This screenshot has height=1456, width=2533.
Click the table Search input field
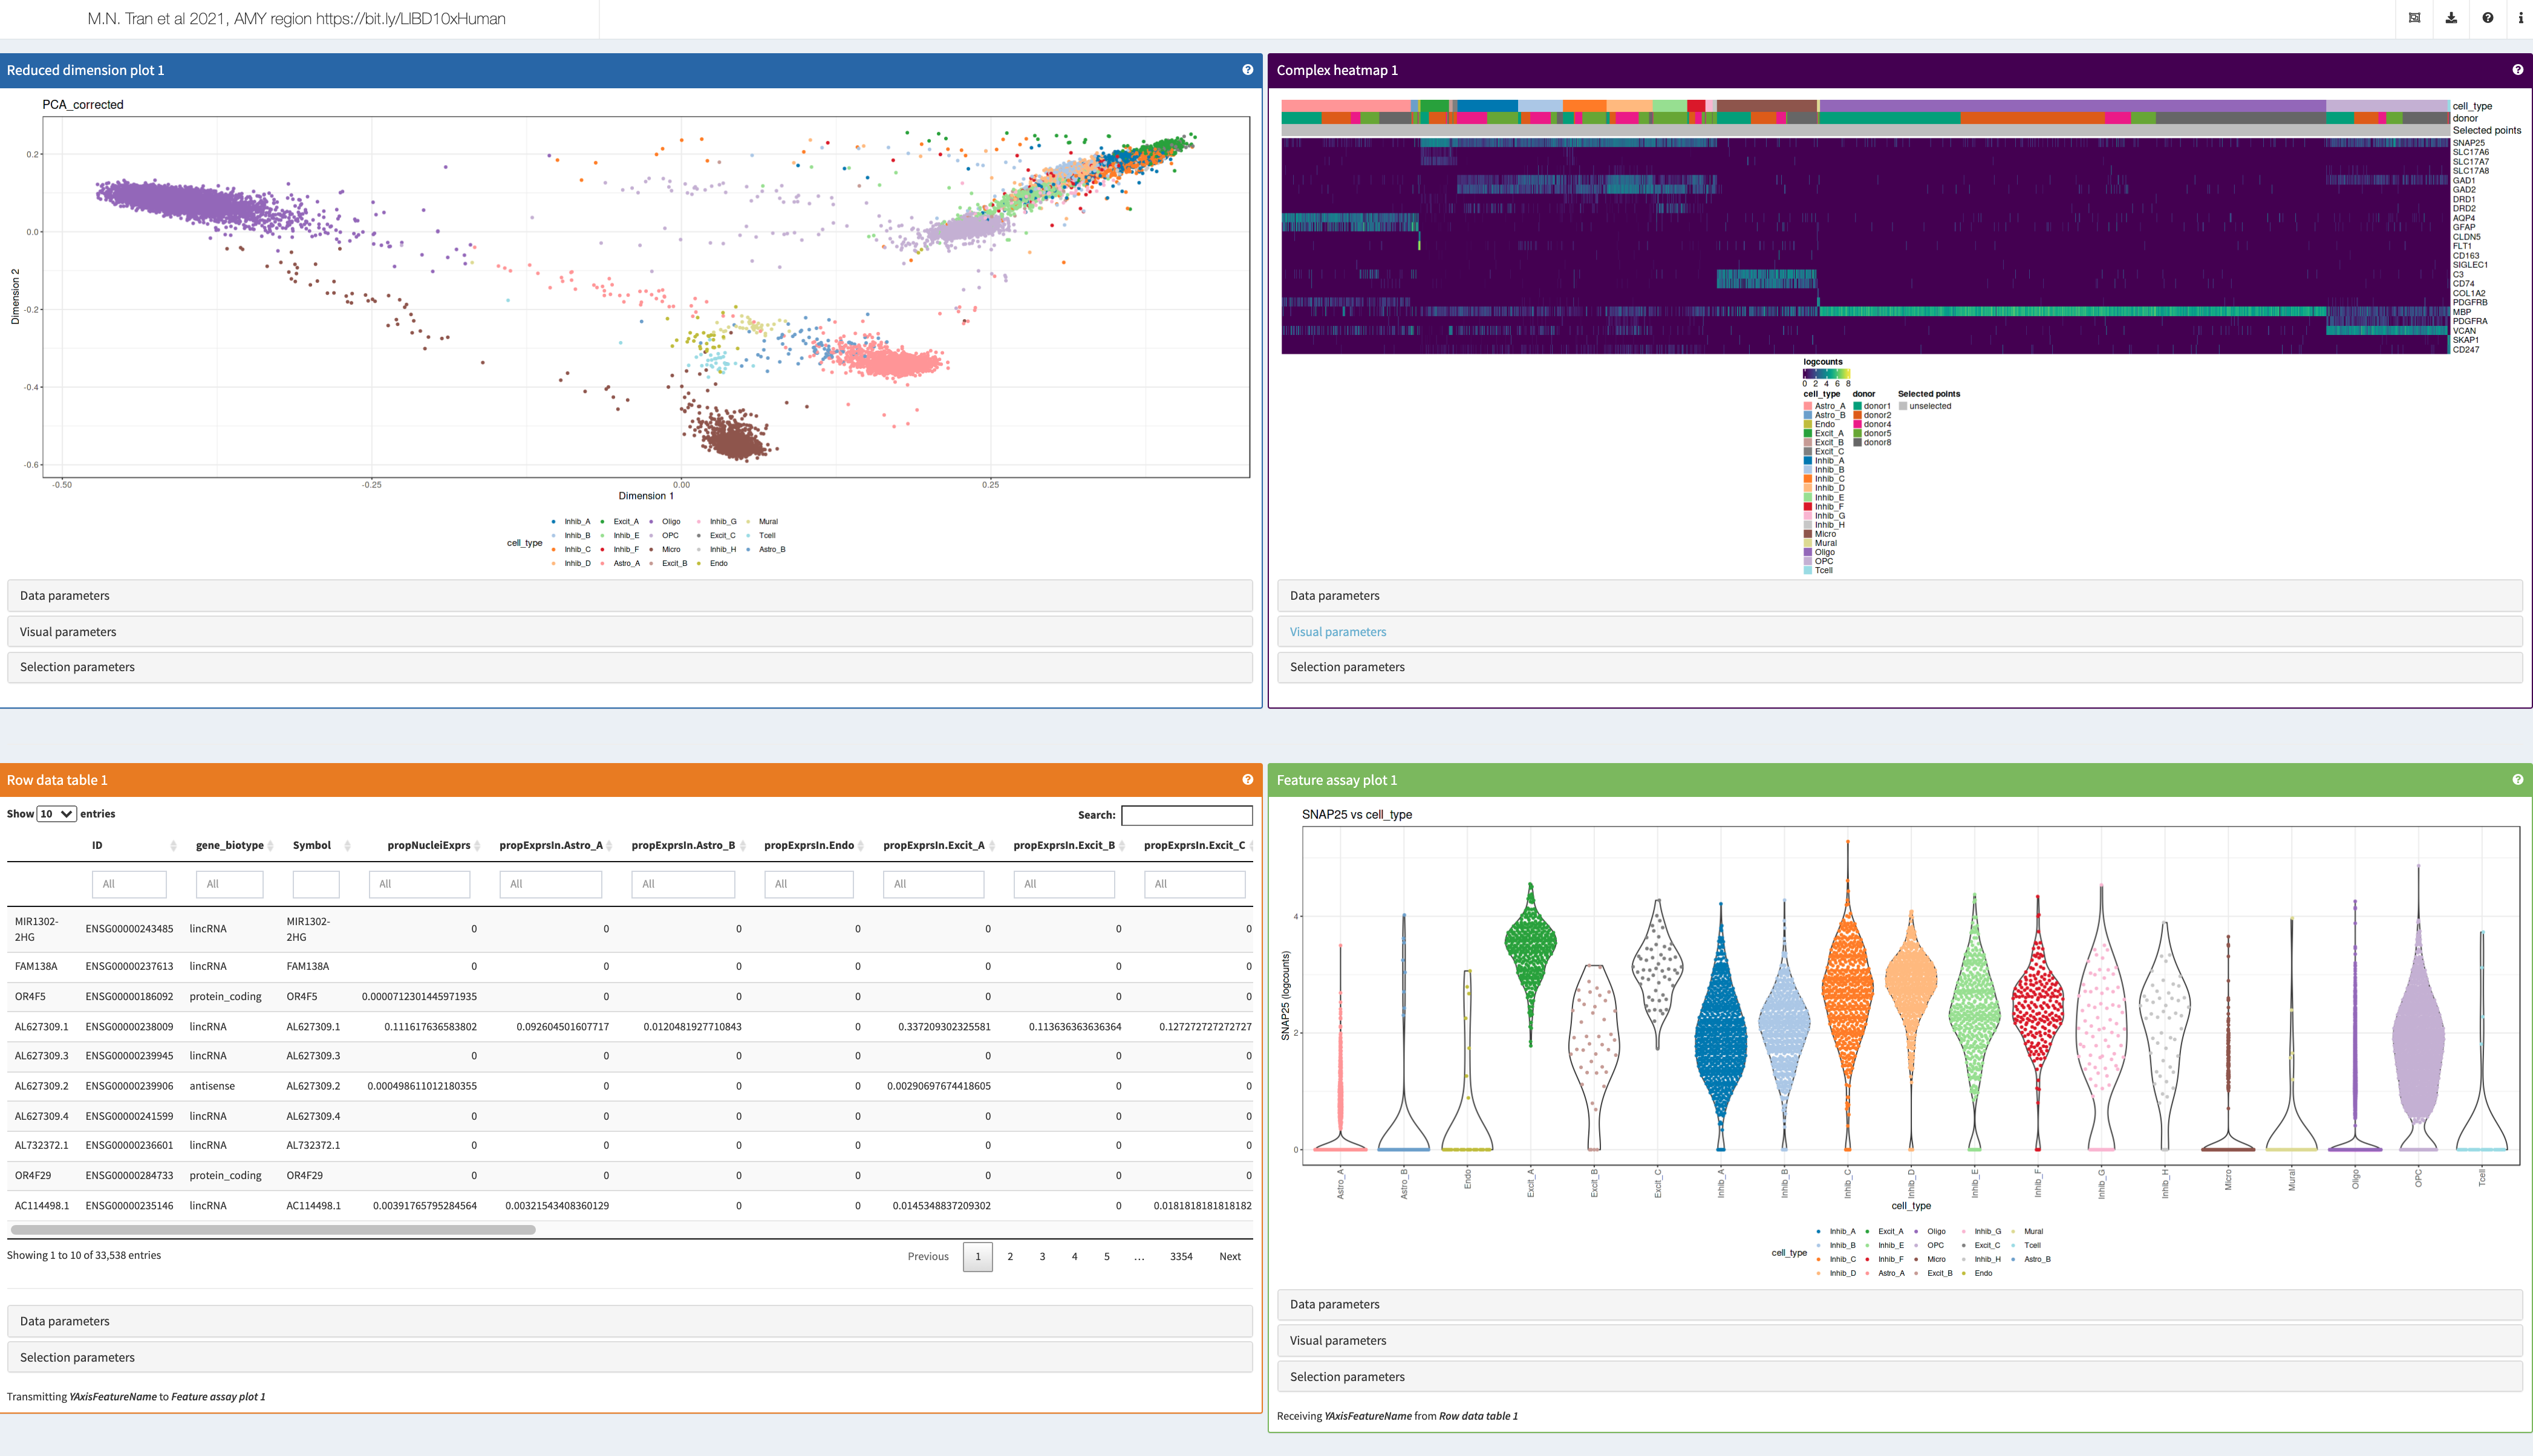tap(1186, 815)
